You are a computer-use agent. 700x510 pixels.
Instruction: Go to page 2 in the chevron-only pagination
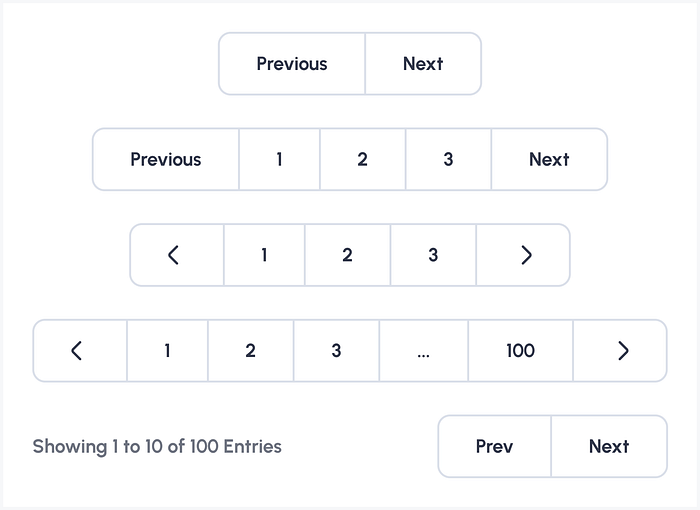(348, 255)
